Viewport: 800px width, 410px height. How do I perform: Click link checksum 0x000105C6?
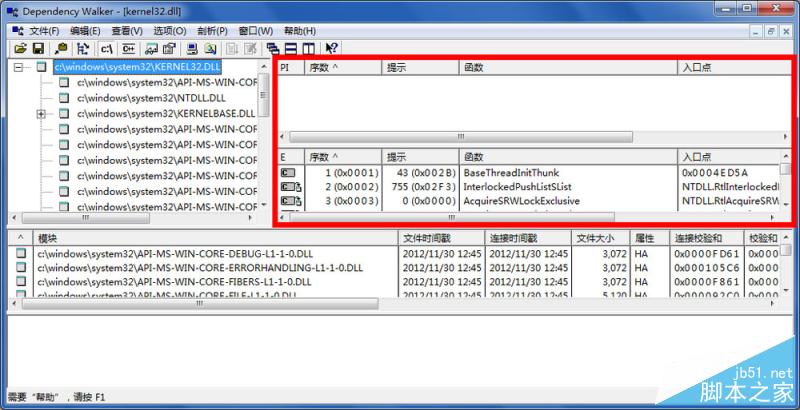tap(707, 267)
